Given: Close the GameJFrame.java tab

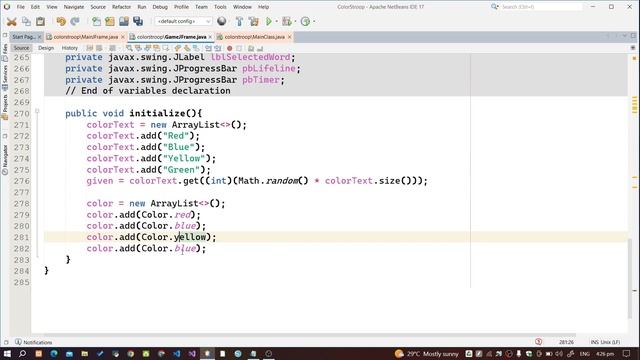Looking at the screenshot, I should coord(210,37).
